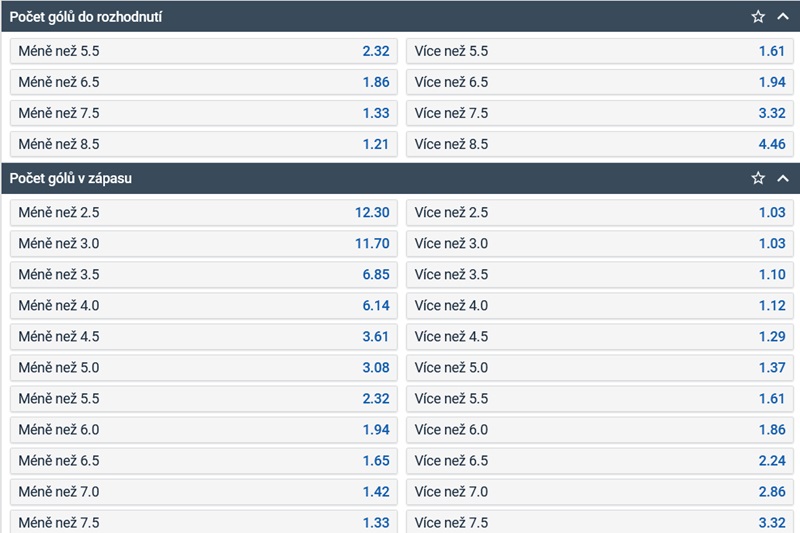Image resolution: width=800 pixels, height=533 pixels.
Task: Select 'Méně než 5.5' at odds 2.32 in top section
Action: tap(204, 51)
